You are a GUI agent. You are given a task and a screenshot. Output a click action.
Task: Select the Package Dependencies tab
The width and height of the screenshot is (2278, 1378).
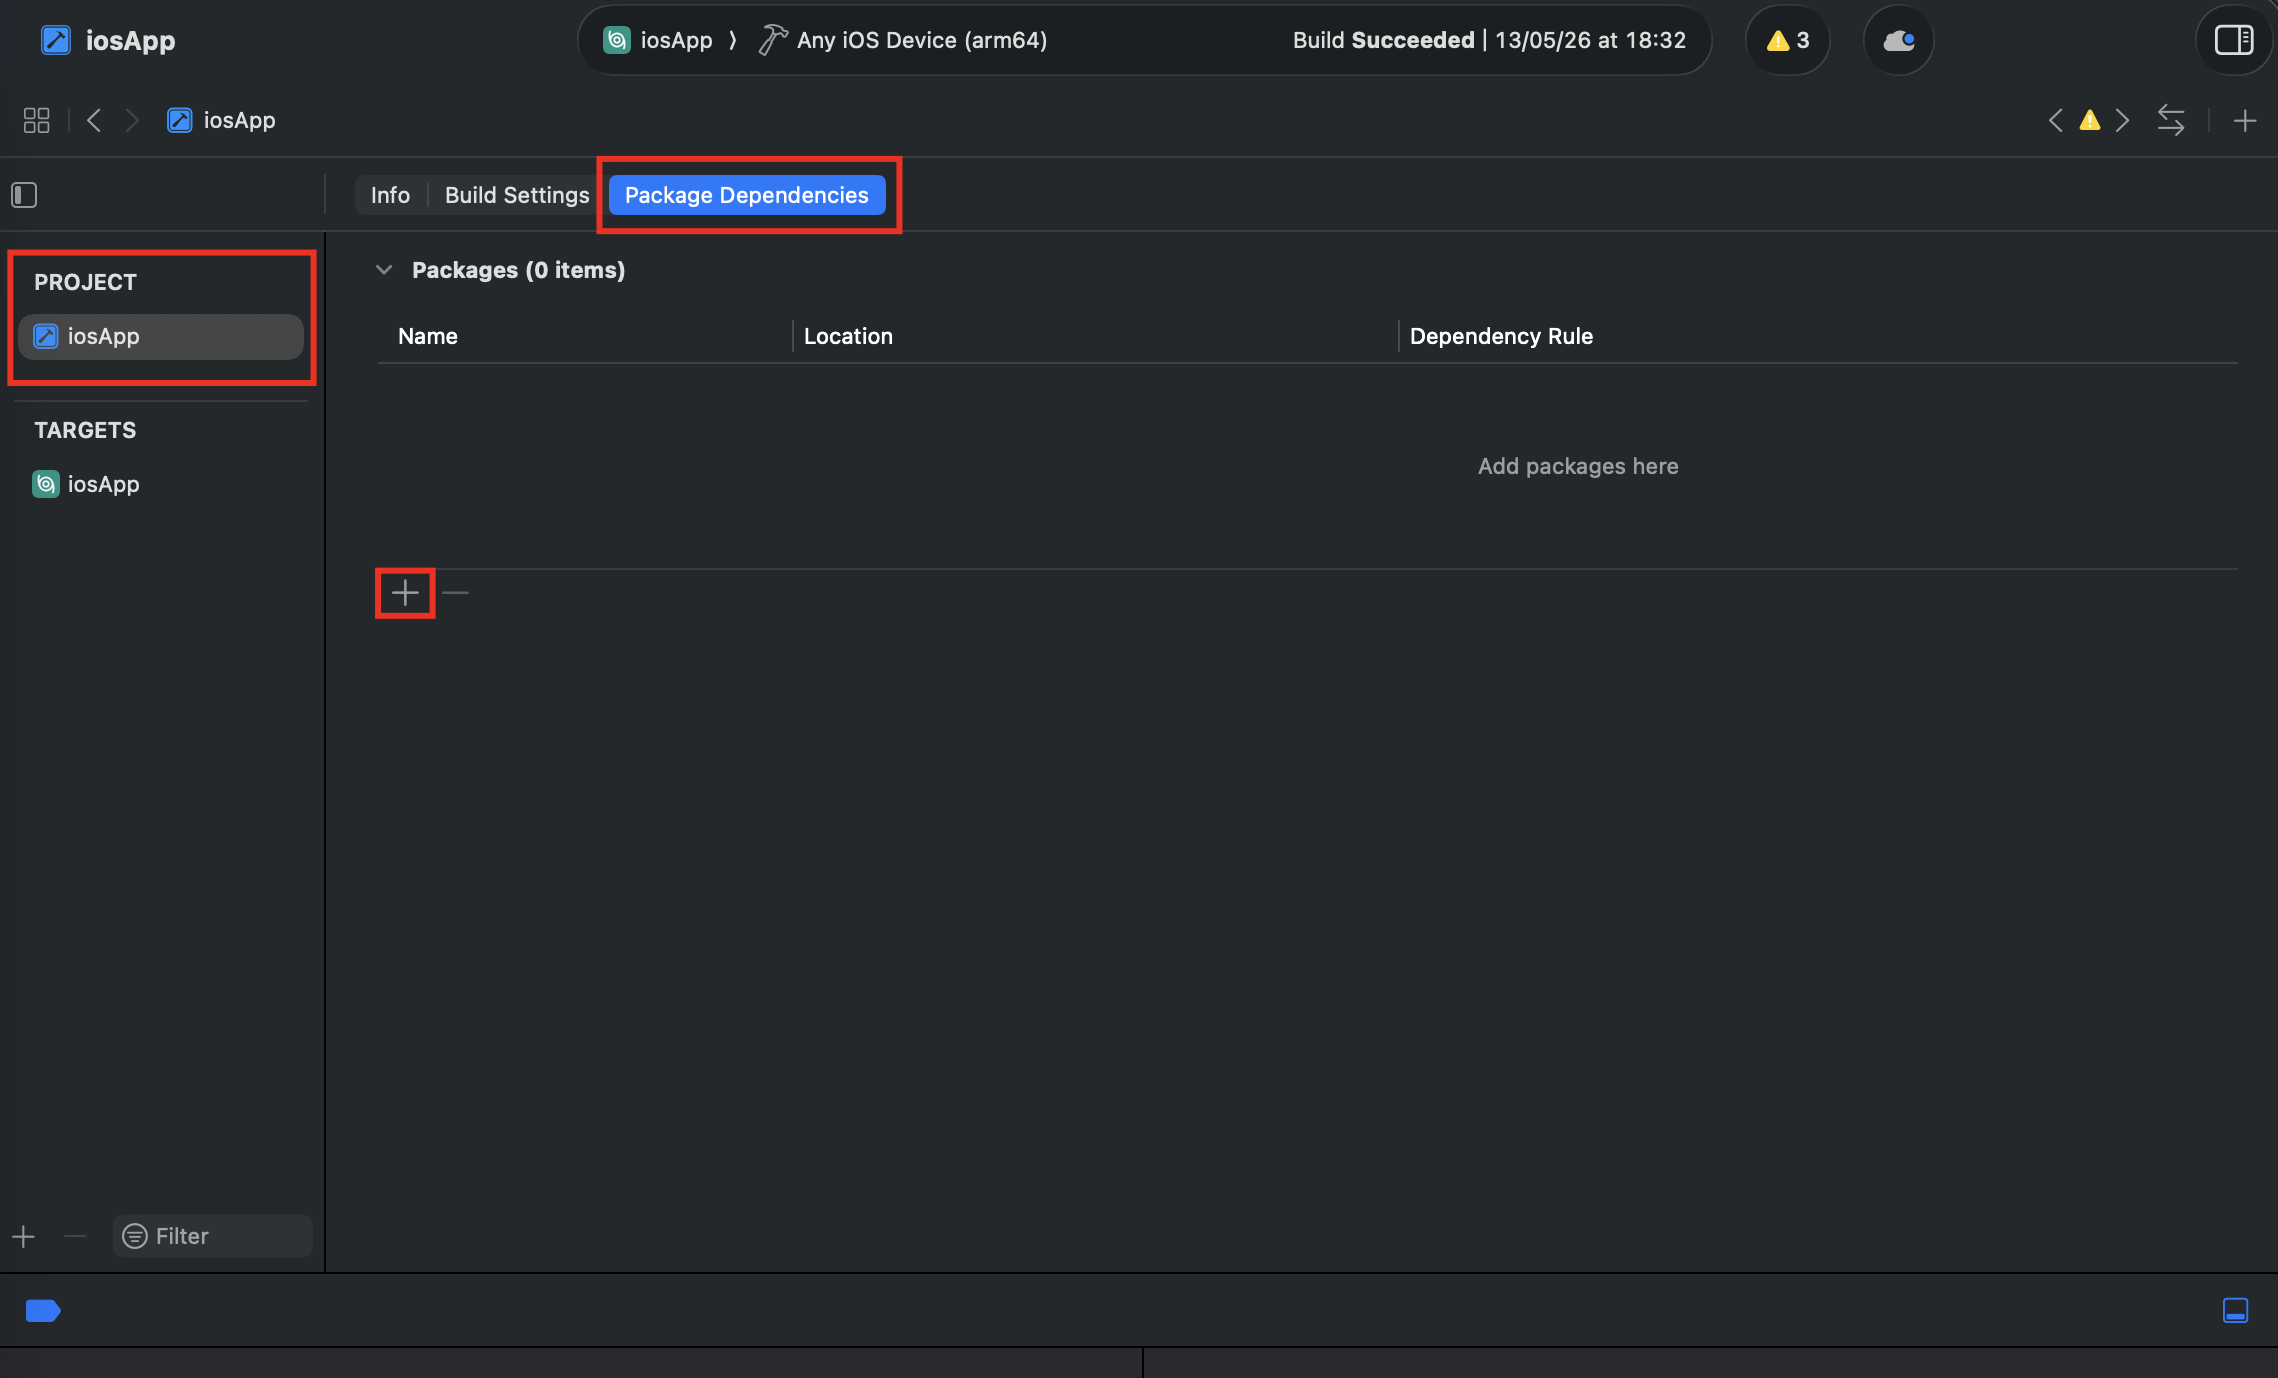pyautogui.click(x=747, y=195)
